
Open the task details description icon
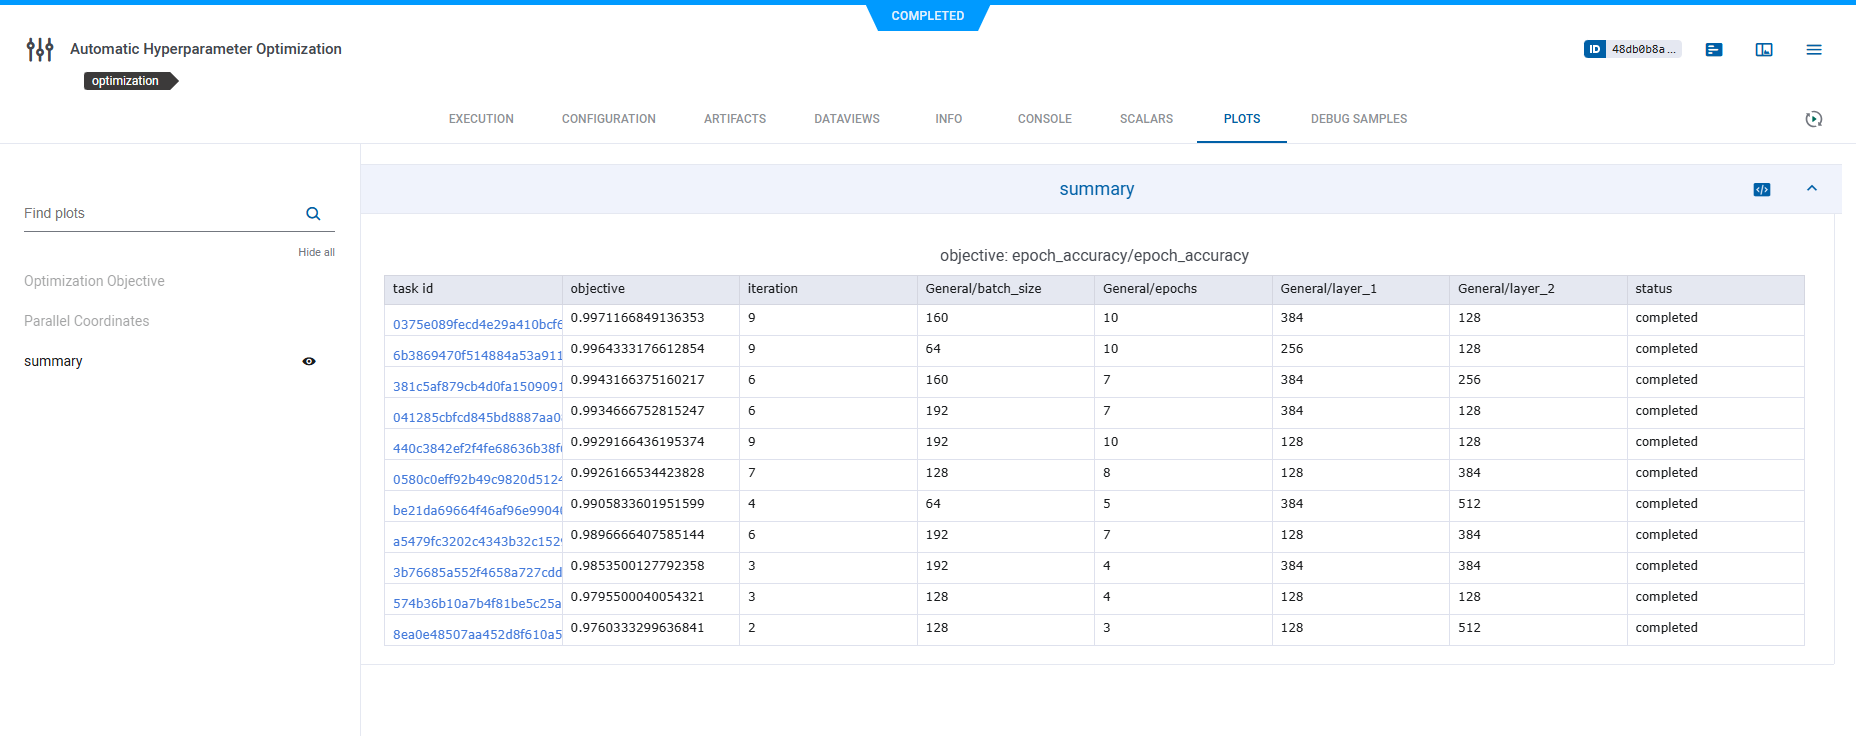pos(1714,49)
